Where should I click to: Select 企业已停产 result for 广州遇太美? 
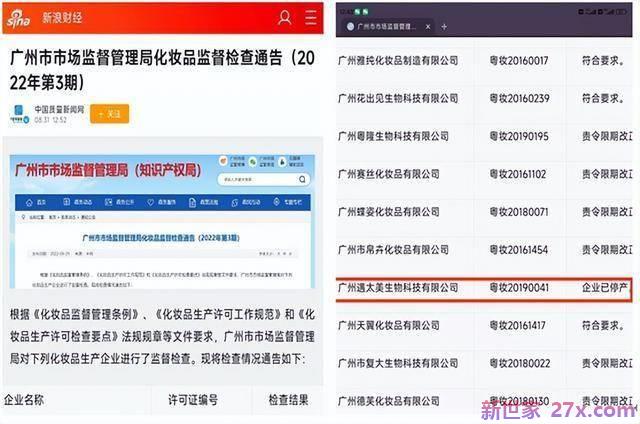click(605, 288)
